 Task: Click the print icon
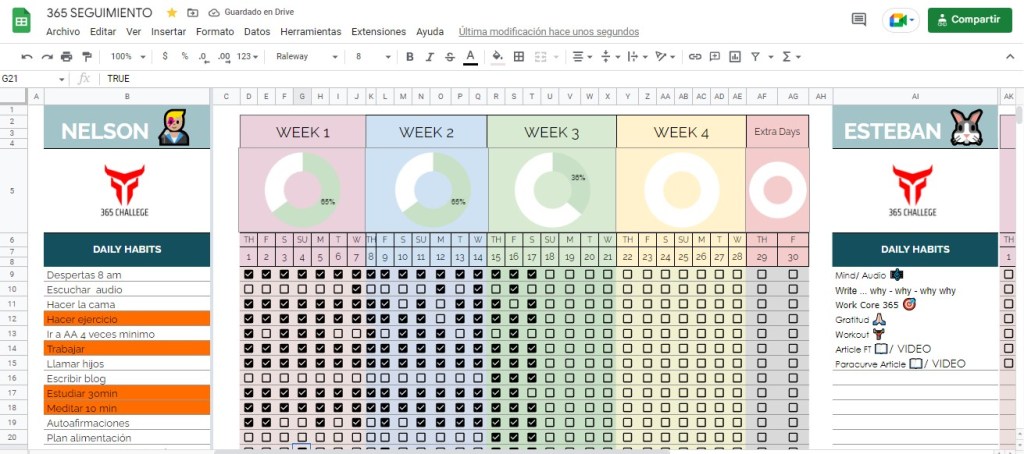tap(66, 56)
